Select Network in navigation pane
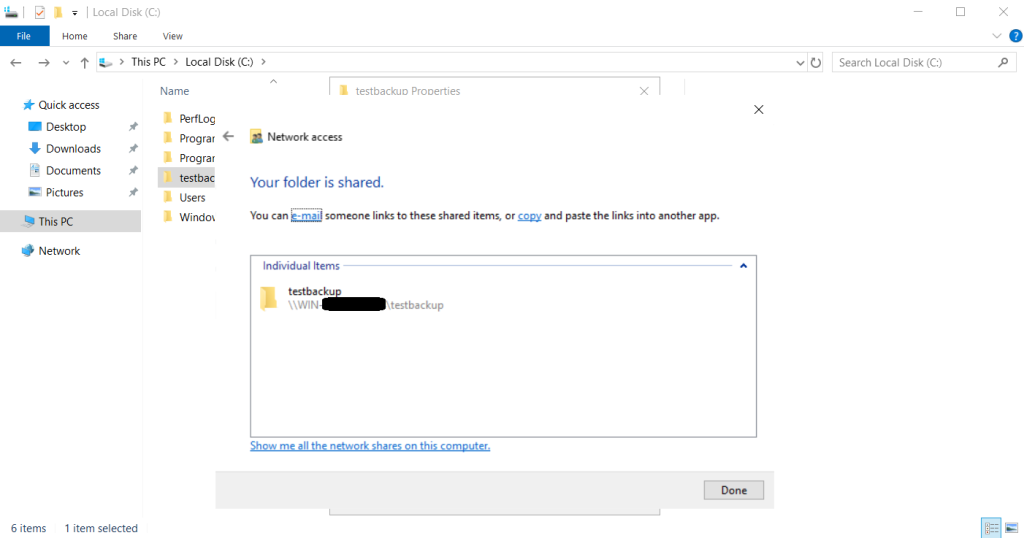Viewport: 1024px width, 538px height. [x=59, y=251]
